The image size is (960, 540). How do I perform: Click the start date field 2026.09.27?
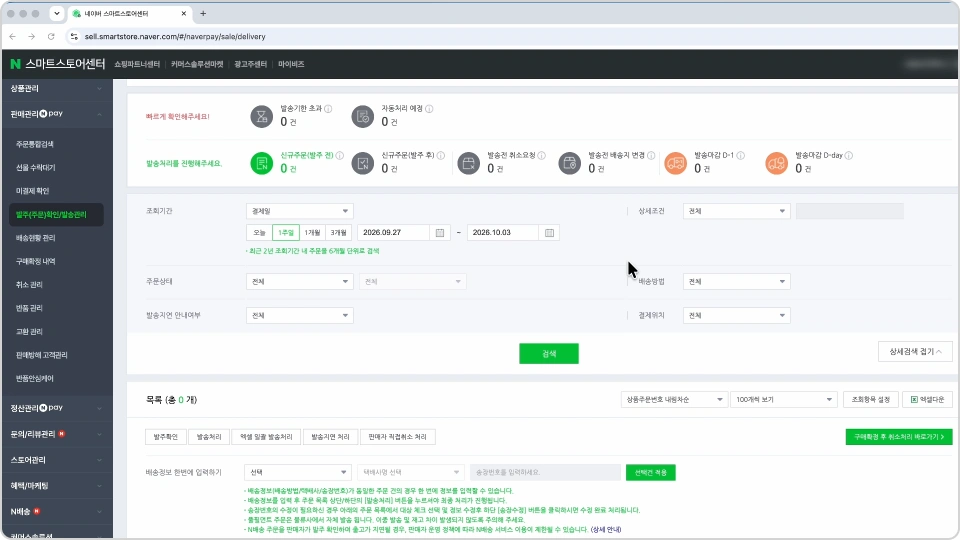[x=394, y=233]
